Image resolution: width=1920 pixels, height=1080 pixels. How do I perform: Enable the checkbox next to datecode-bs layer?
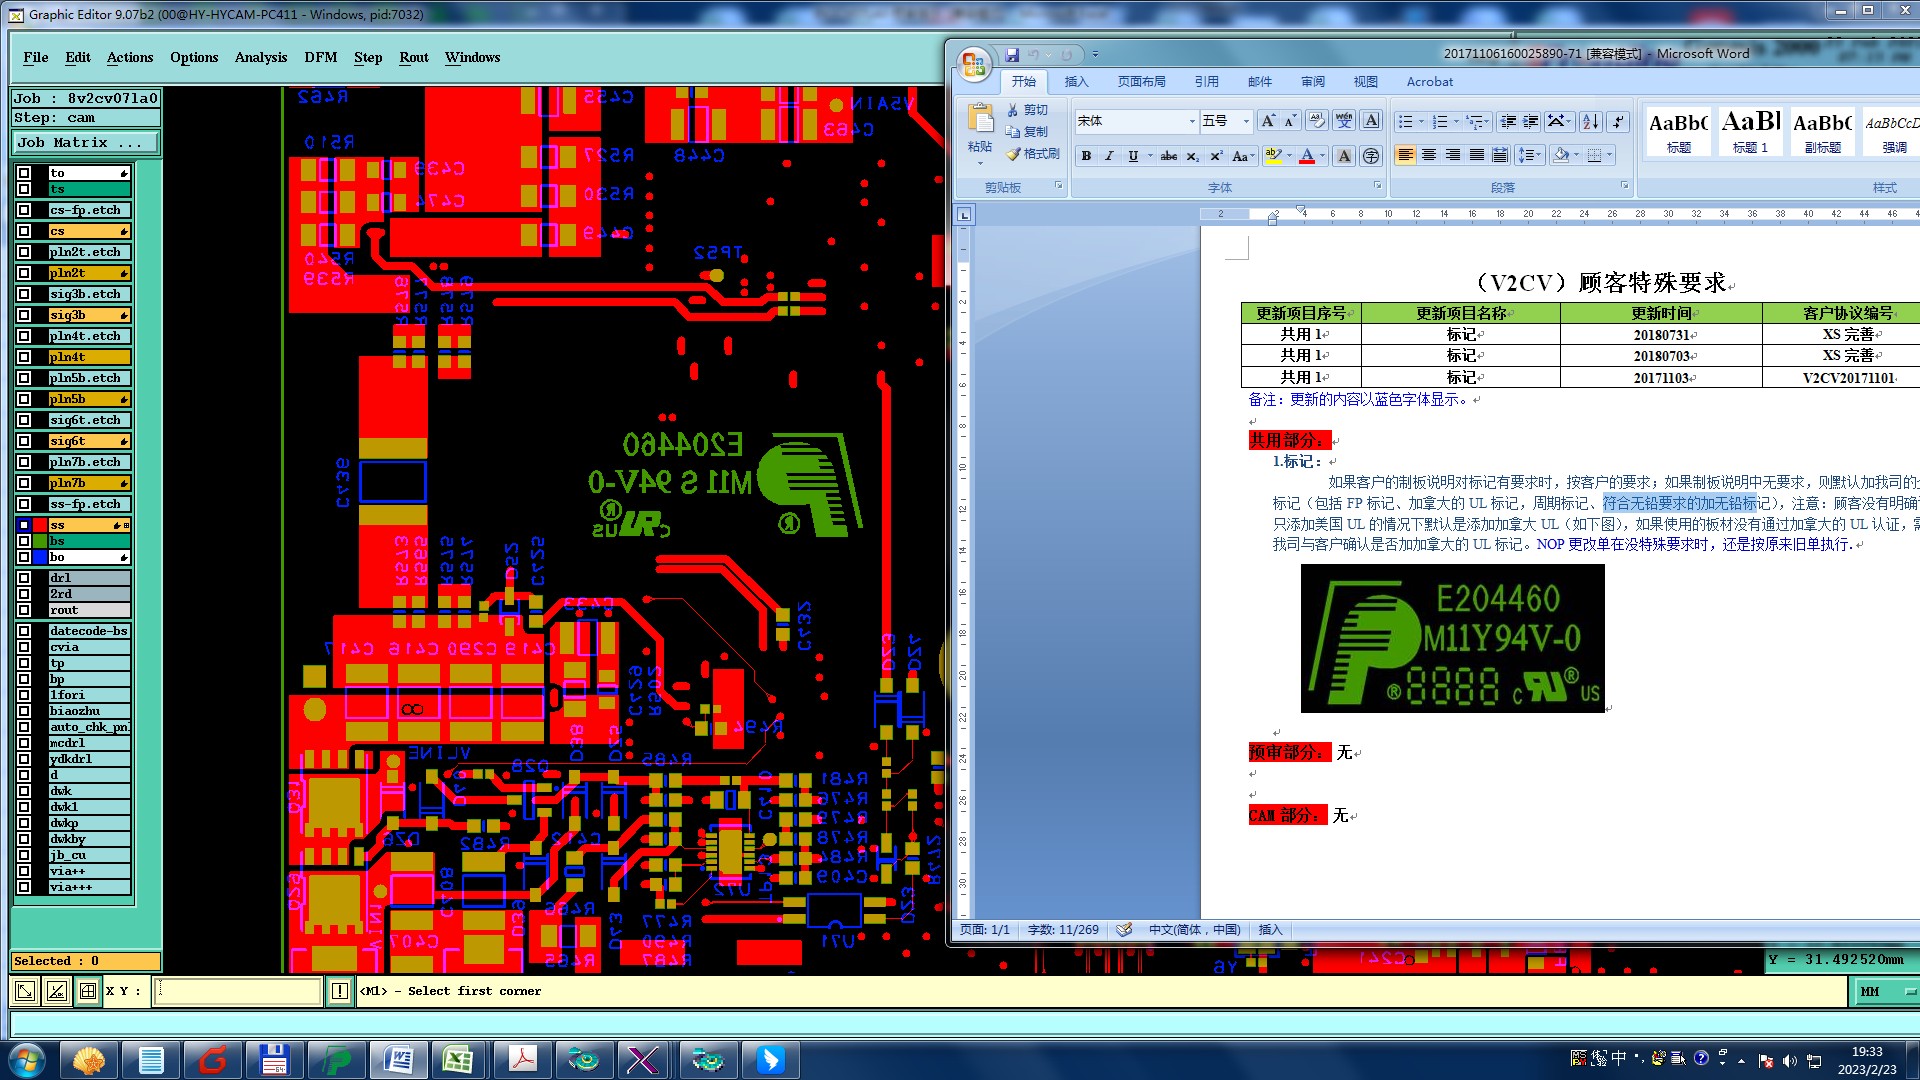[24, 631]
